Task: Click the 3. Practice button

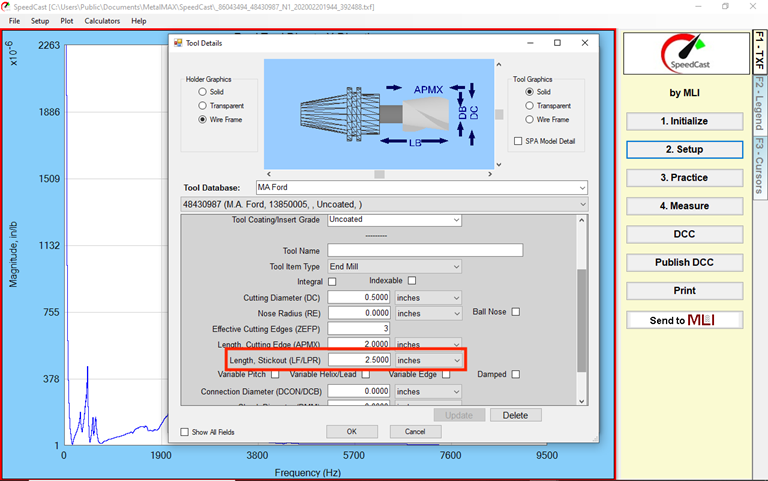Action: 684,178
